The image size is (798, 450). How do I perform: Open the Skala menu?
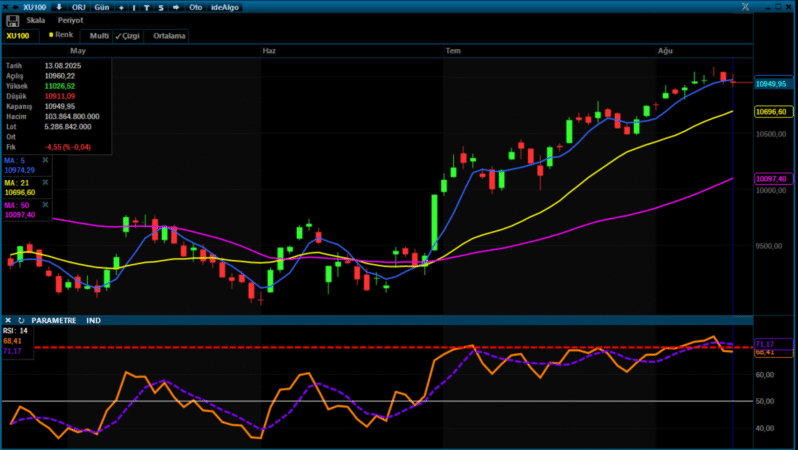pos(36,20)
